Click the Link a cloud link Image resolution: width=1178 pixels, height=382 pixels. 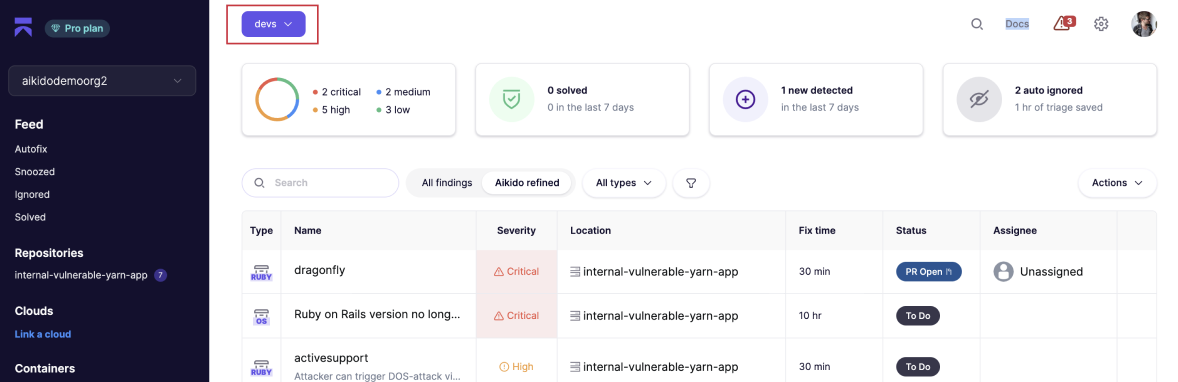coord(43,334)
